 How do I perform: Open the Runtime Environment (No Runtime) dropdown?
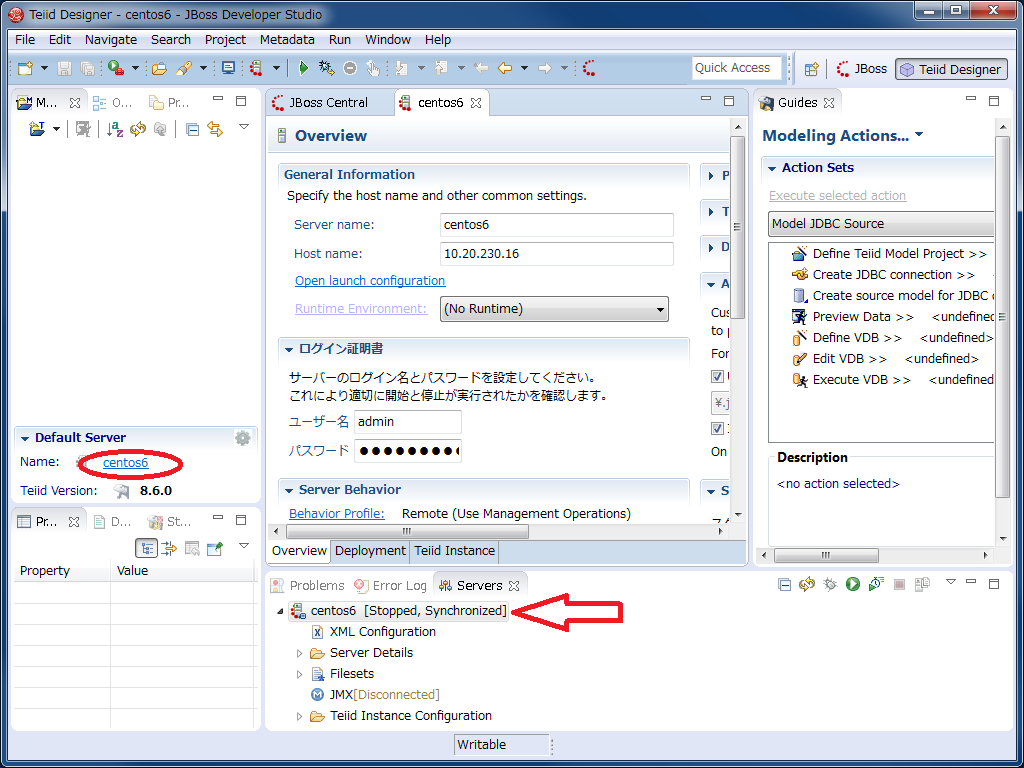[554, 309]
